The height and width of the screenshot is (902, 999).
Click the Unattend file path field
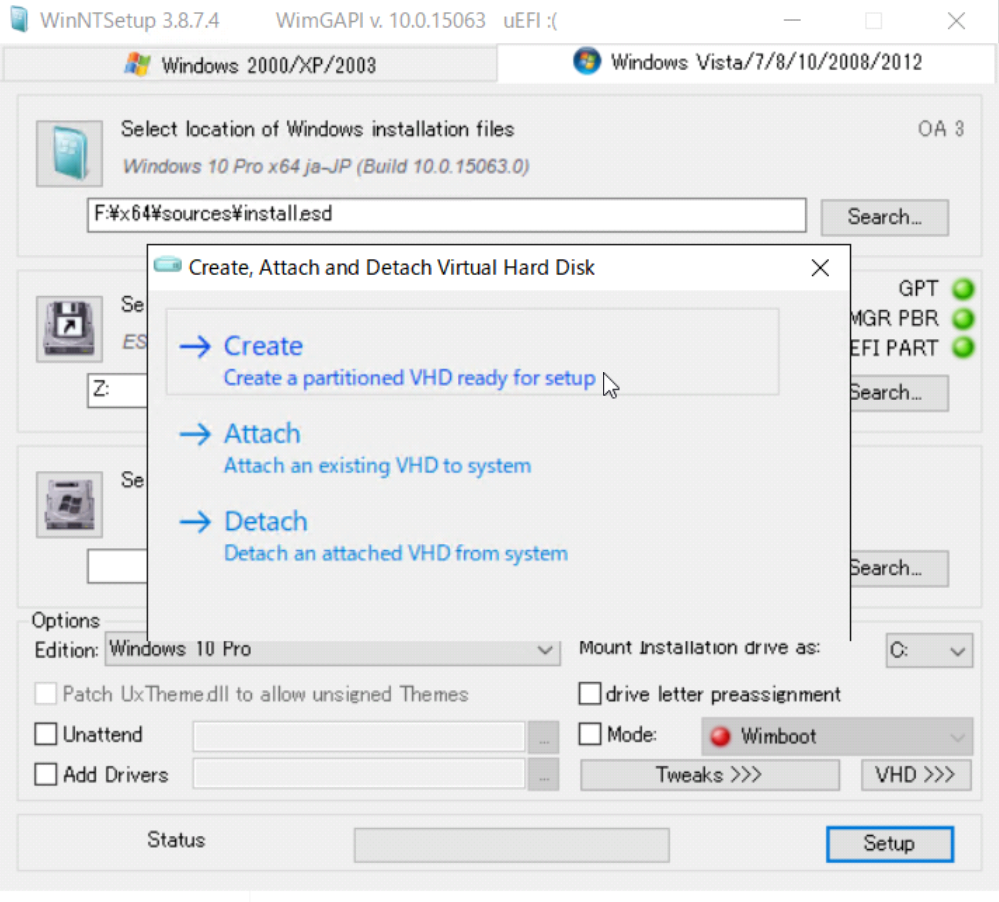pos(359,737)
